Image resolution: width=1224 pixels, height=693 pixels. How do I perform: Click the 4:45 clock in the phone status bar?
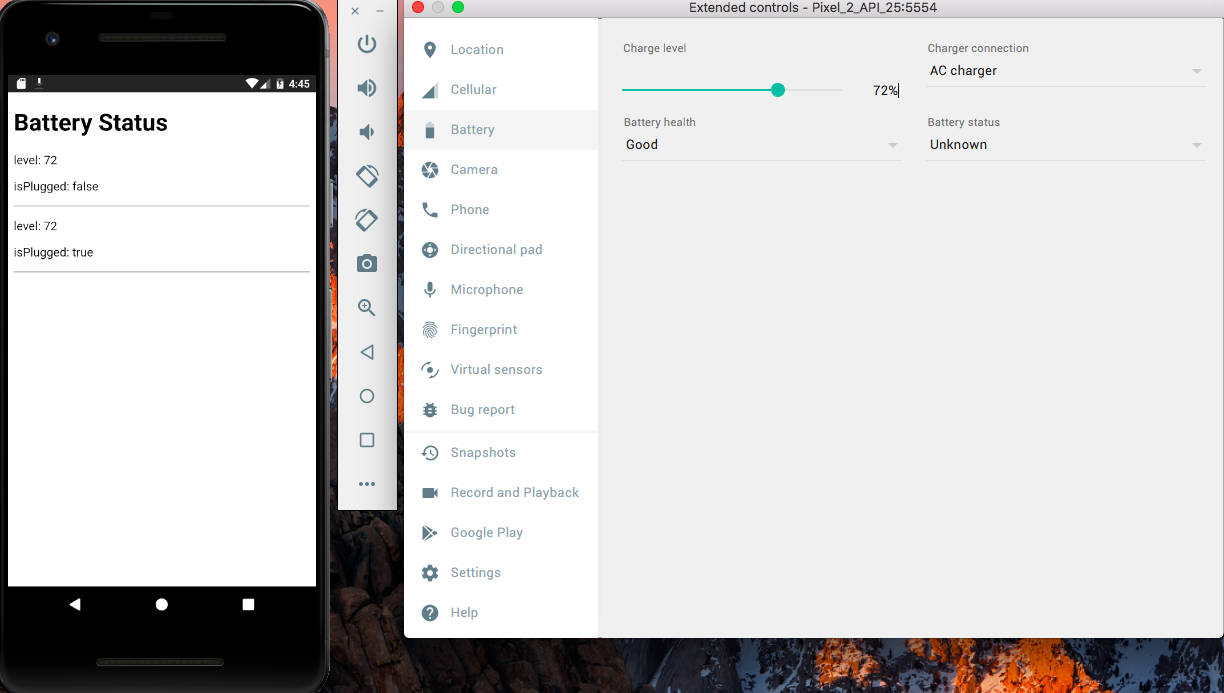[299, 84]
